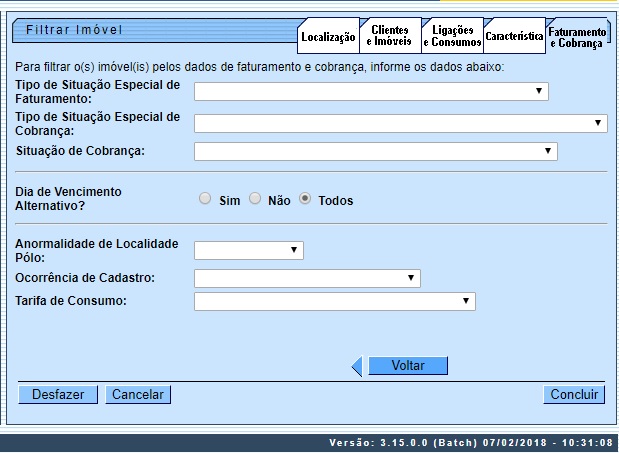Select the Todos radio button

point(305,199)
